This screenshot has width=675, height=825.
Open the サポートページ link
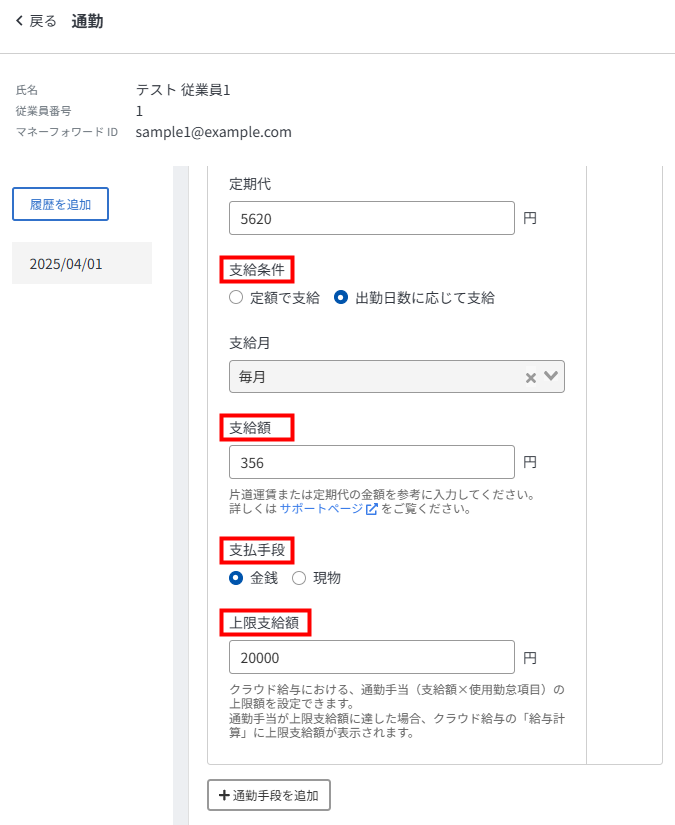[321, 509]
